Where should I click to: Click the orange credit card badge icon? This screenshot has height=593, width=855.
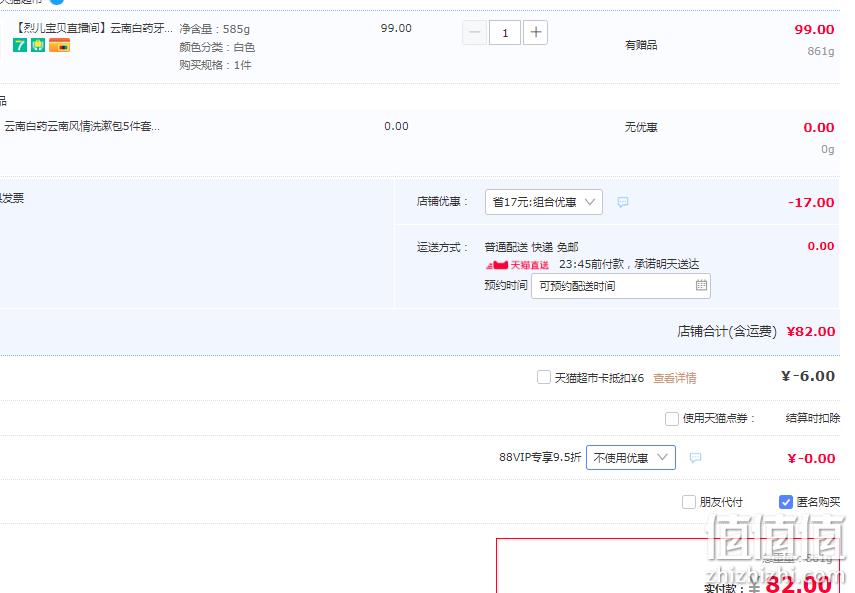[59, 45]
